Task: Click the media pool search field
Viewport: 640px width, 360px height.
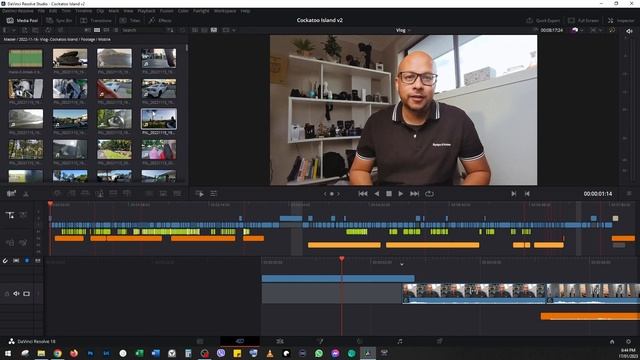Action: point(143,30)
